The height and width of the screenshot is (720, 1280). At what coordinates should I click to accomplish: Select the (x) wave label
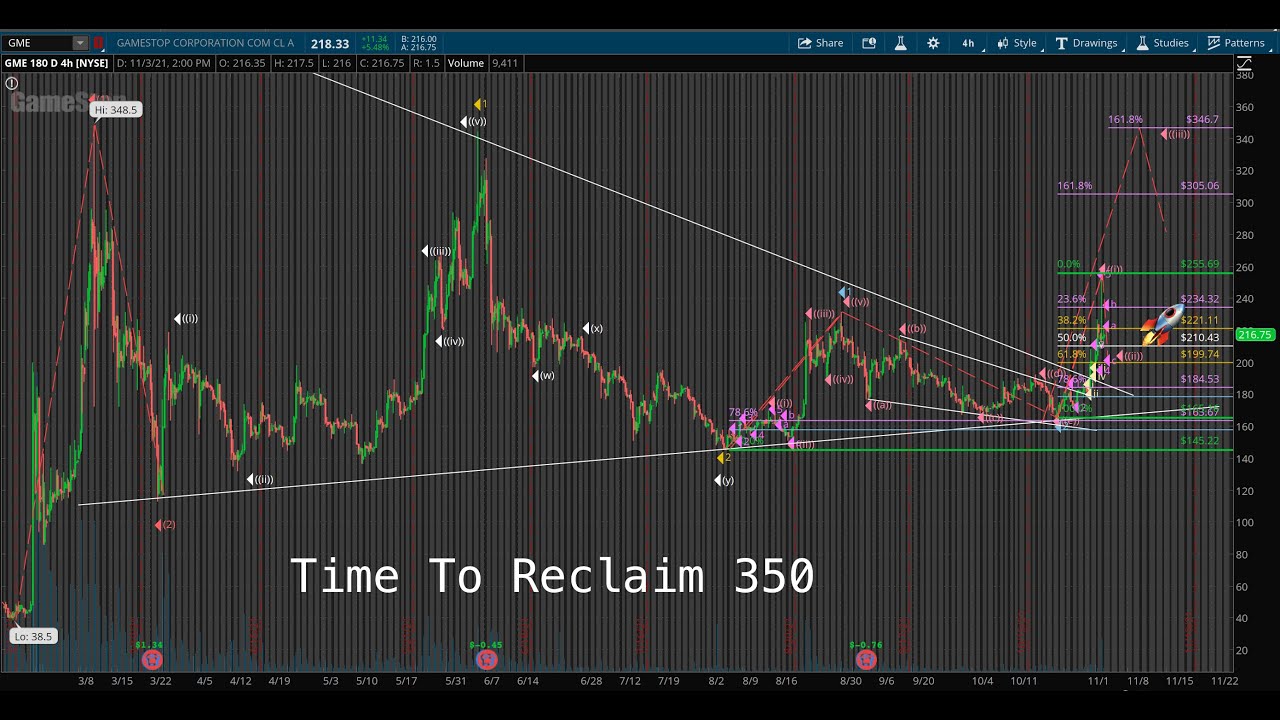(593, 328)
